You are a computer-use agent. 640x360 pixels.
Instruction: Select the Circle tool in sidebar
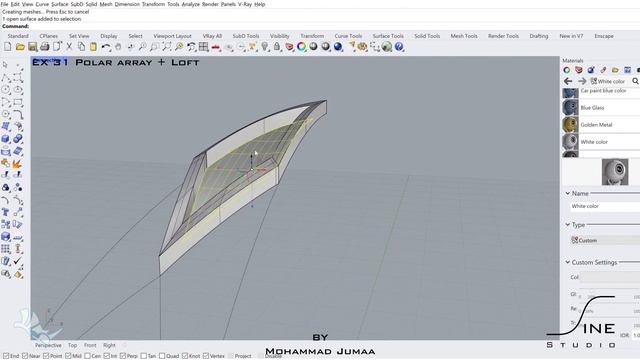click(6, 90)
